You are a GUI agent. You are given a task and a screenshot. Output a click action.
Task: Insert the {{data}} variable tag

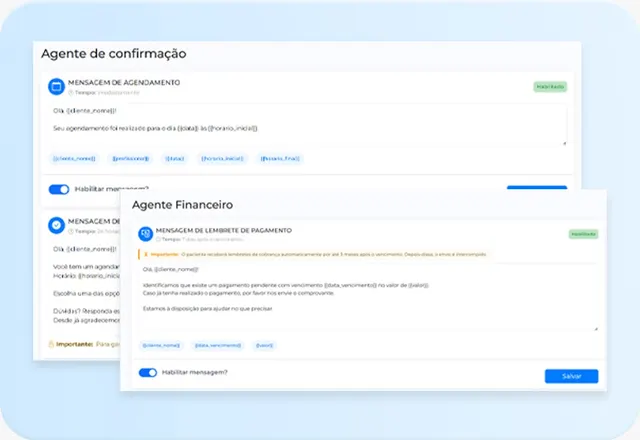coord(175,158)
